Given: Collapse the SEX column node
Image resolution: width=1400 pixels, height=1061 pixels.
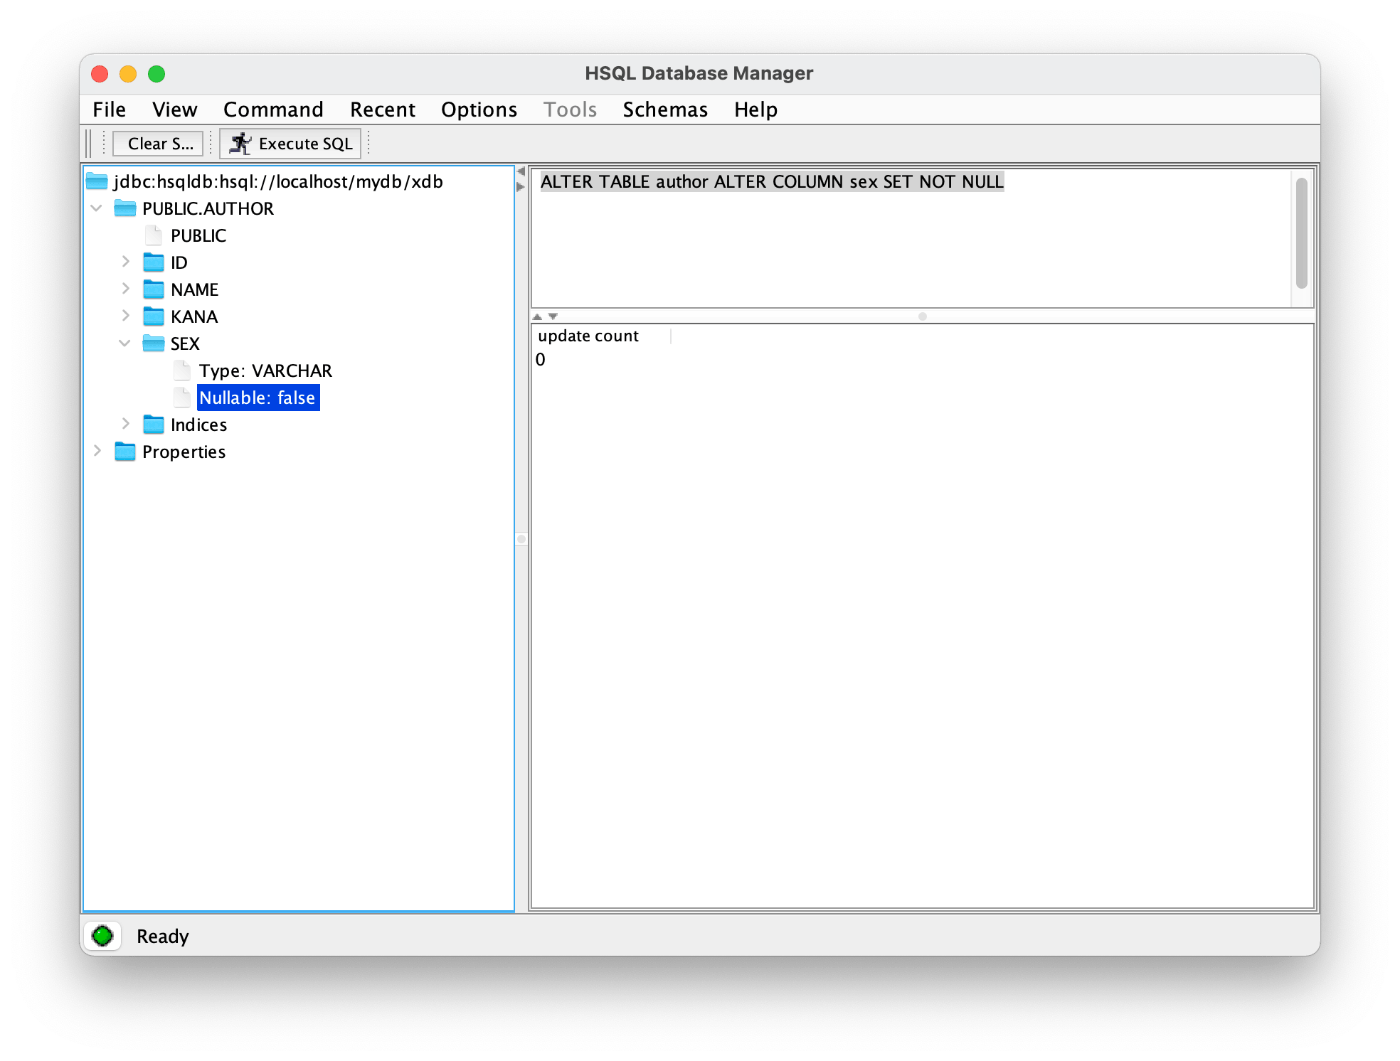Looking at the screenshot, I should tap(125, 343).
